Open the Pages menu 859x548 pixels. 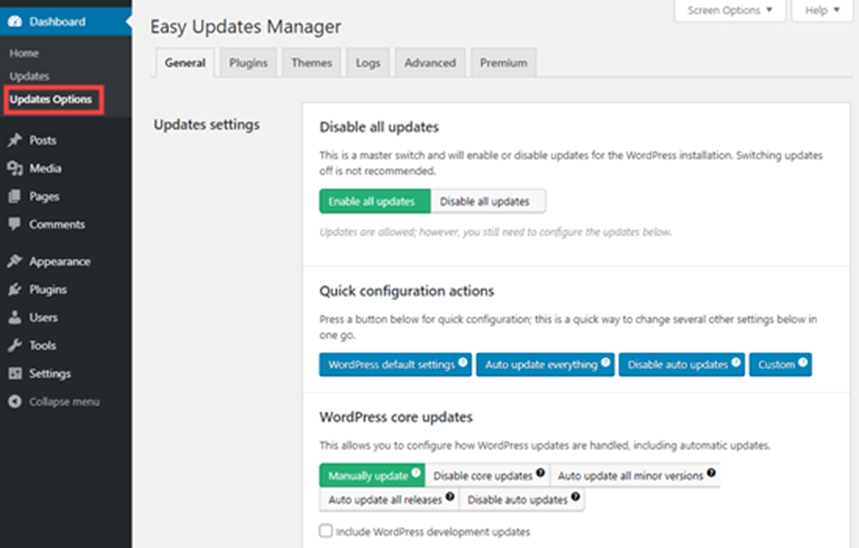66,196
